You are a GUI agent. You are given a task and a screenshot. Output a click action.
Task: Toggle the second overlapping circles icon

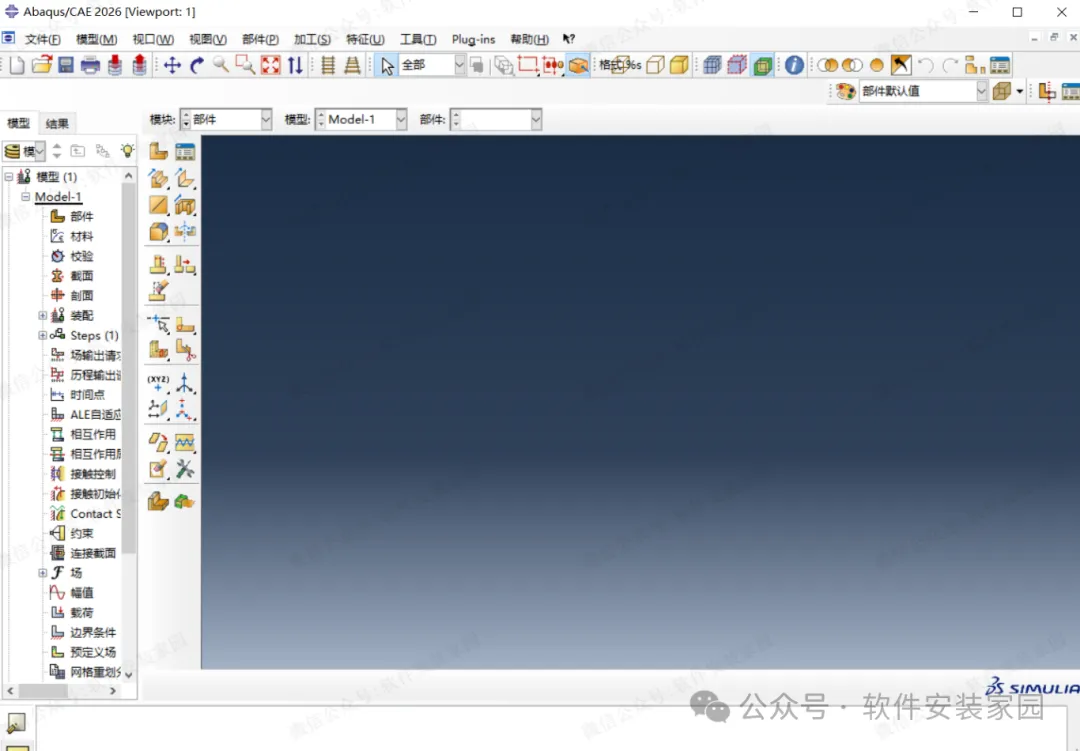pyautogui.click(x=852, y=65)
